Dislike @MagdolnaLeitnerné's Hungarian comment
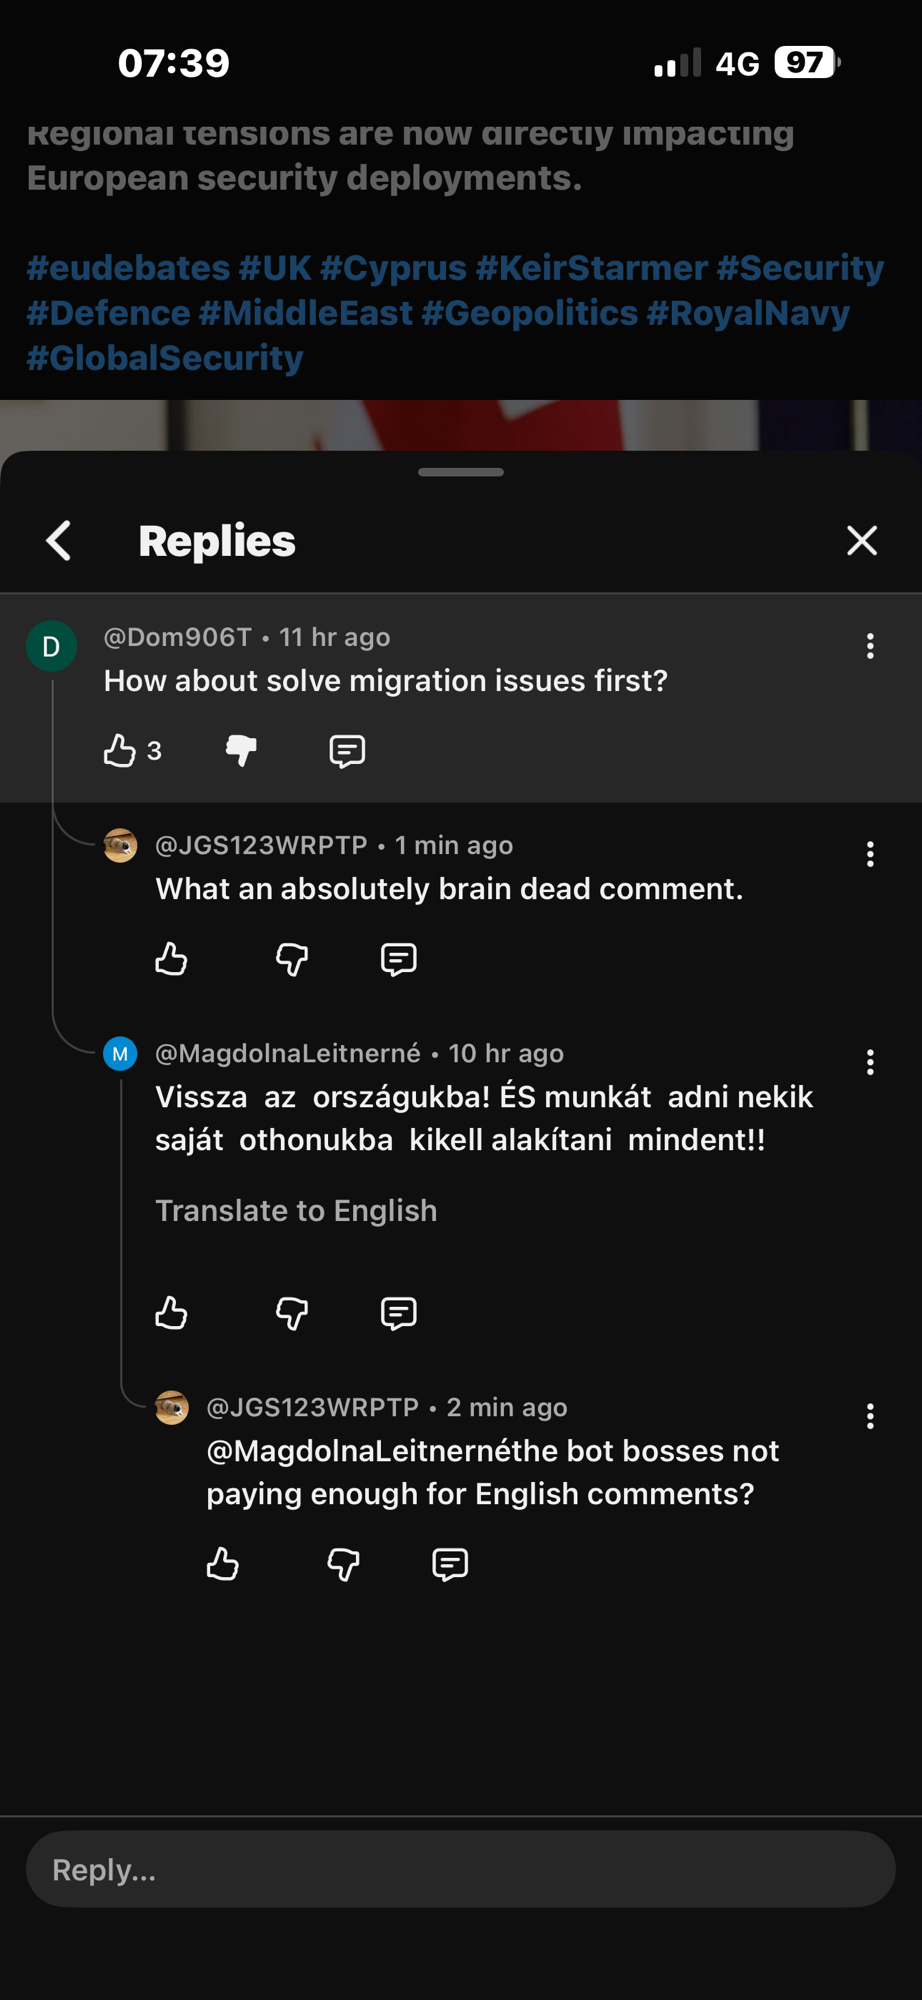The height and width of the screenshot is (2000, 922). point(292,1313)
